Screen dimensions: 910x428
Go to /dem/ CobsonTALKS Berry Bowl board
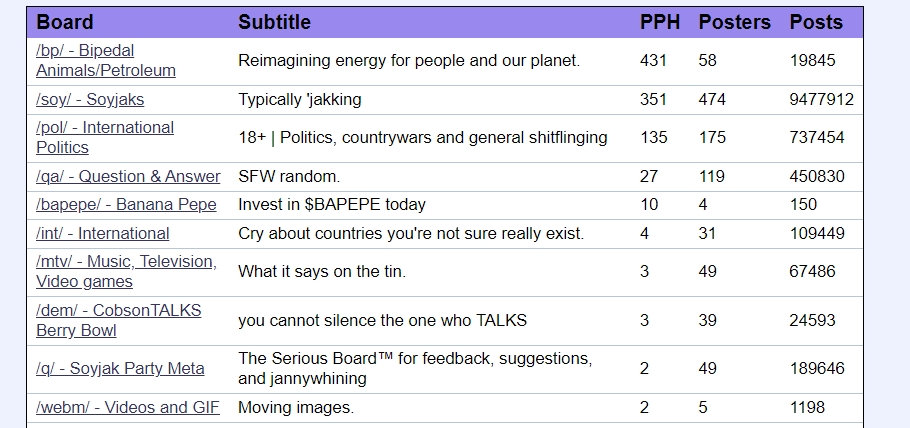[119, 320]
